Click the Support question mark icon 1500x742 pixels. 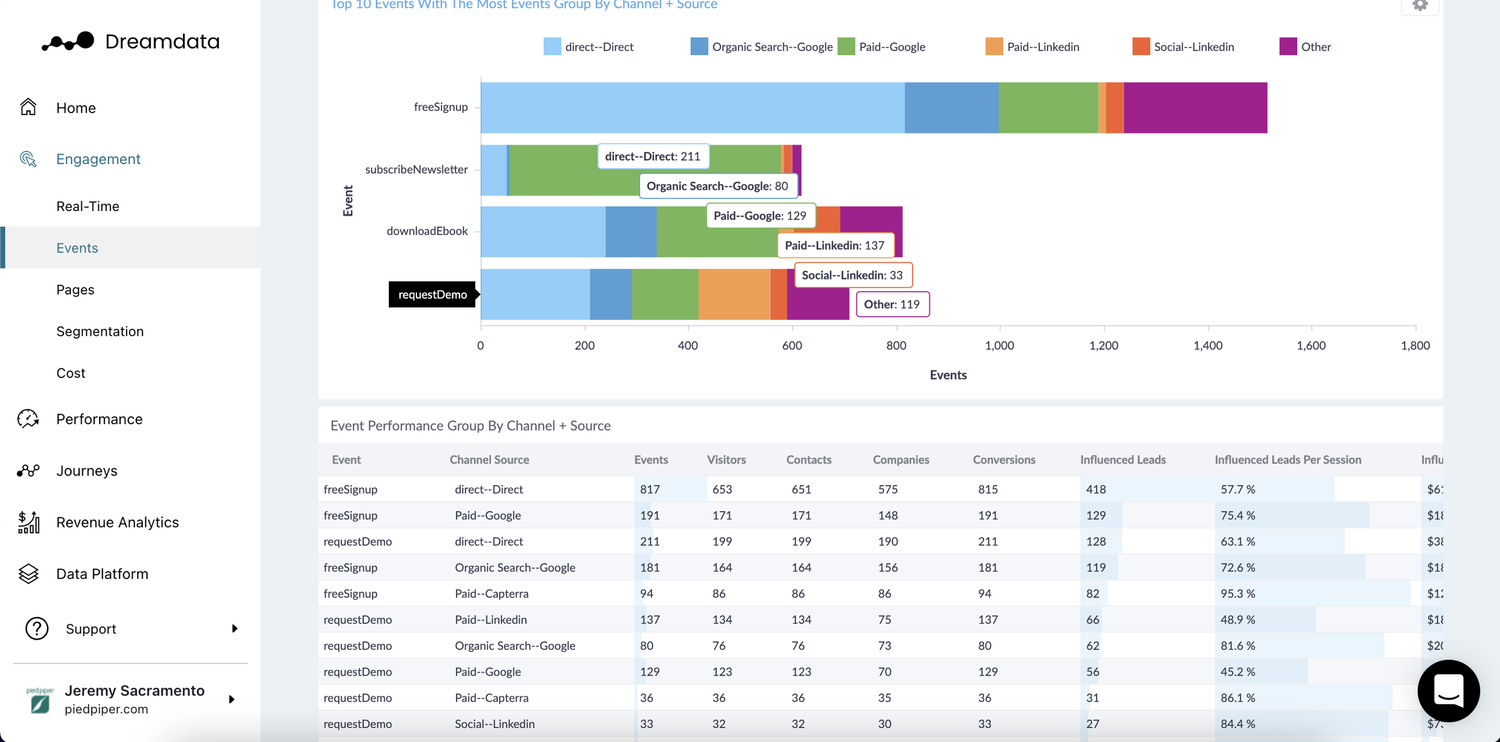pyautogui.click(x=37, y=629)
